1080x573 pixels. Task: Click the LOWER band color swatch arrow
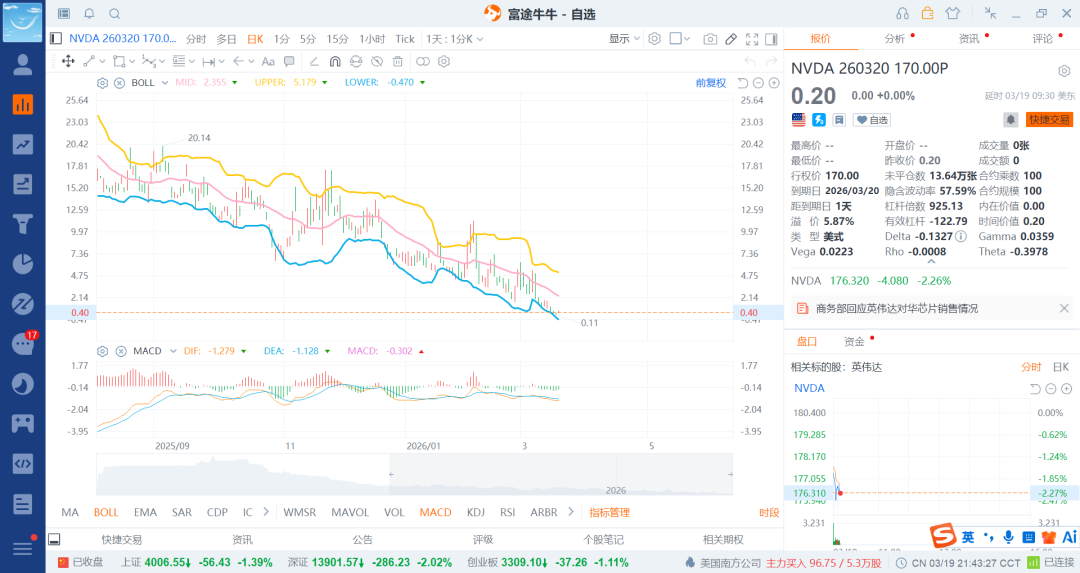click(422, 83)
